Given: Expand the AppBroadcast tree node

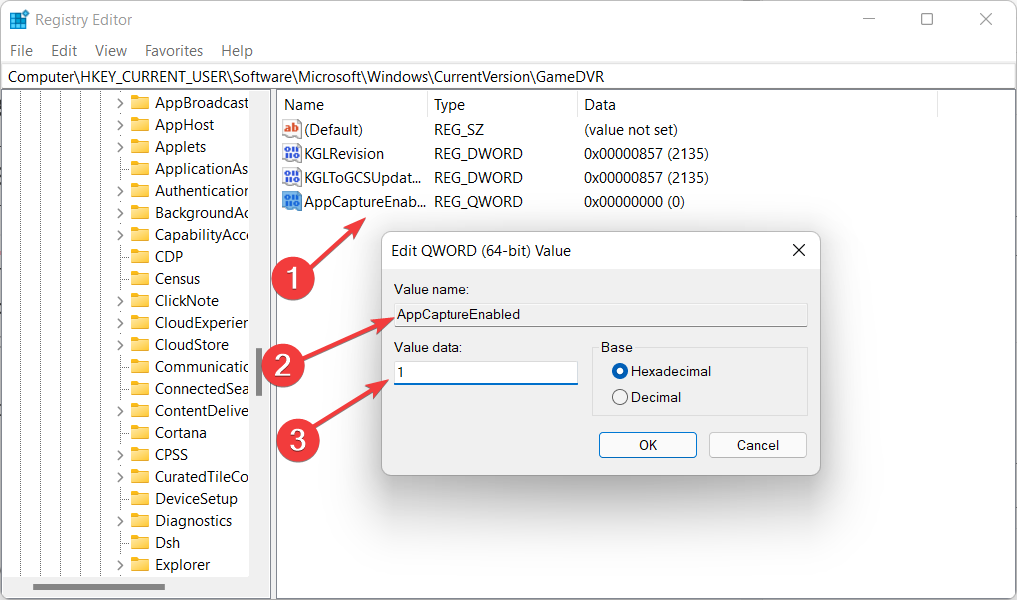Looking at the screenshot, I should [x=120, y=103].
